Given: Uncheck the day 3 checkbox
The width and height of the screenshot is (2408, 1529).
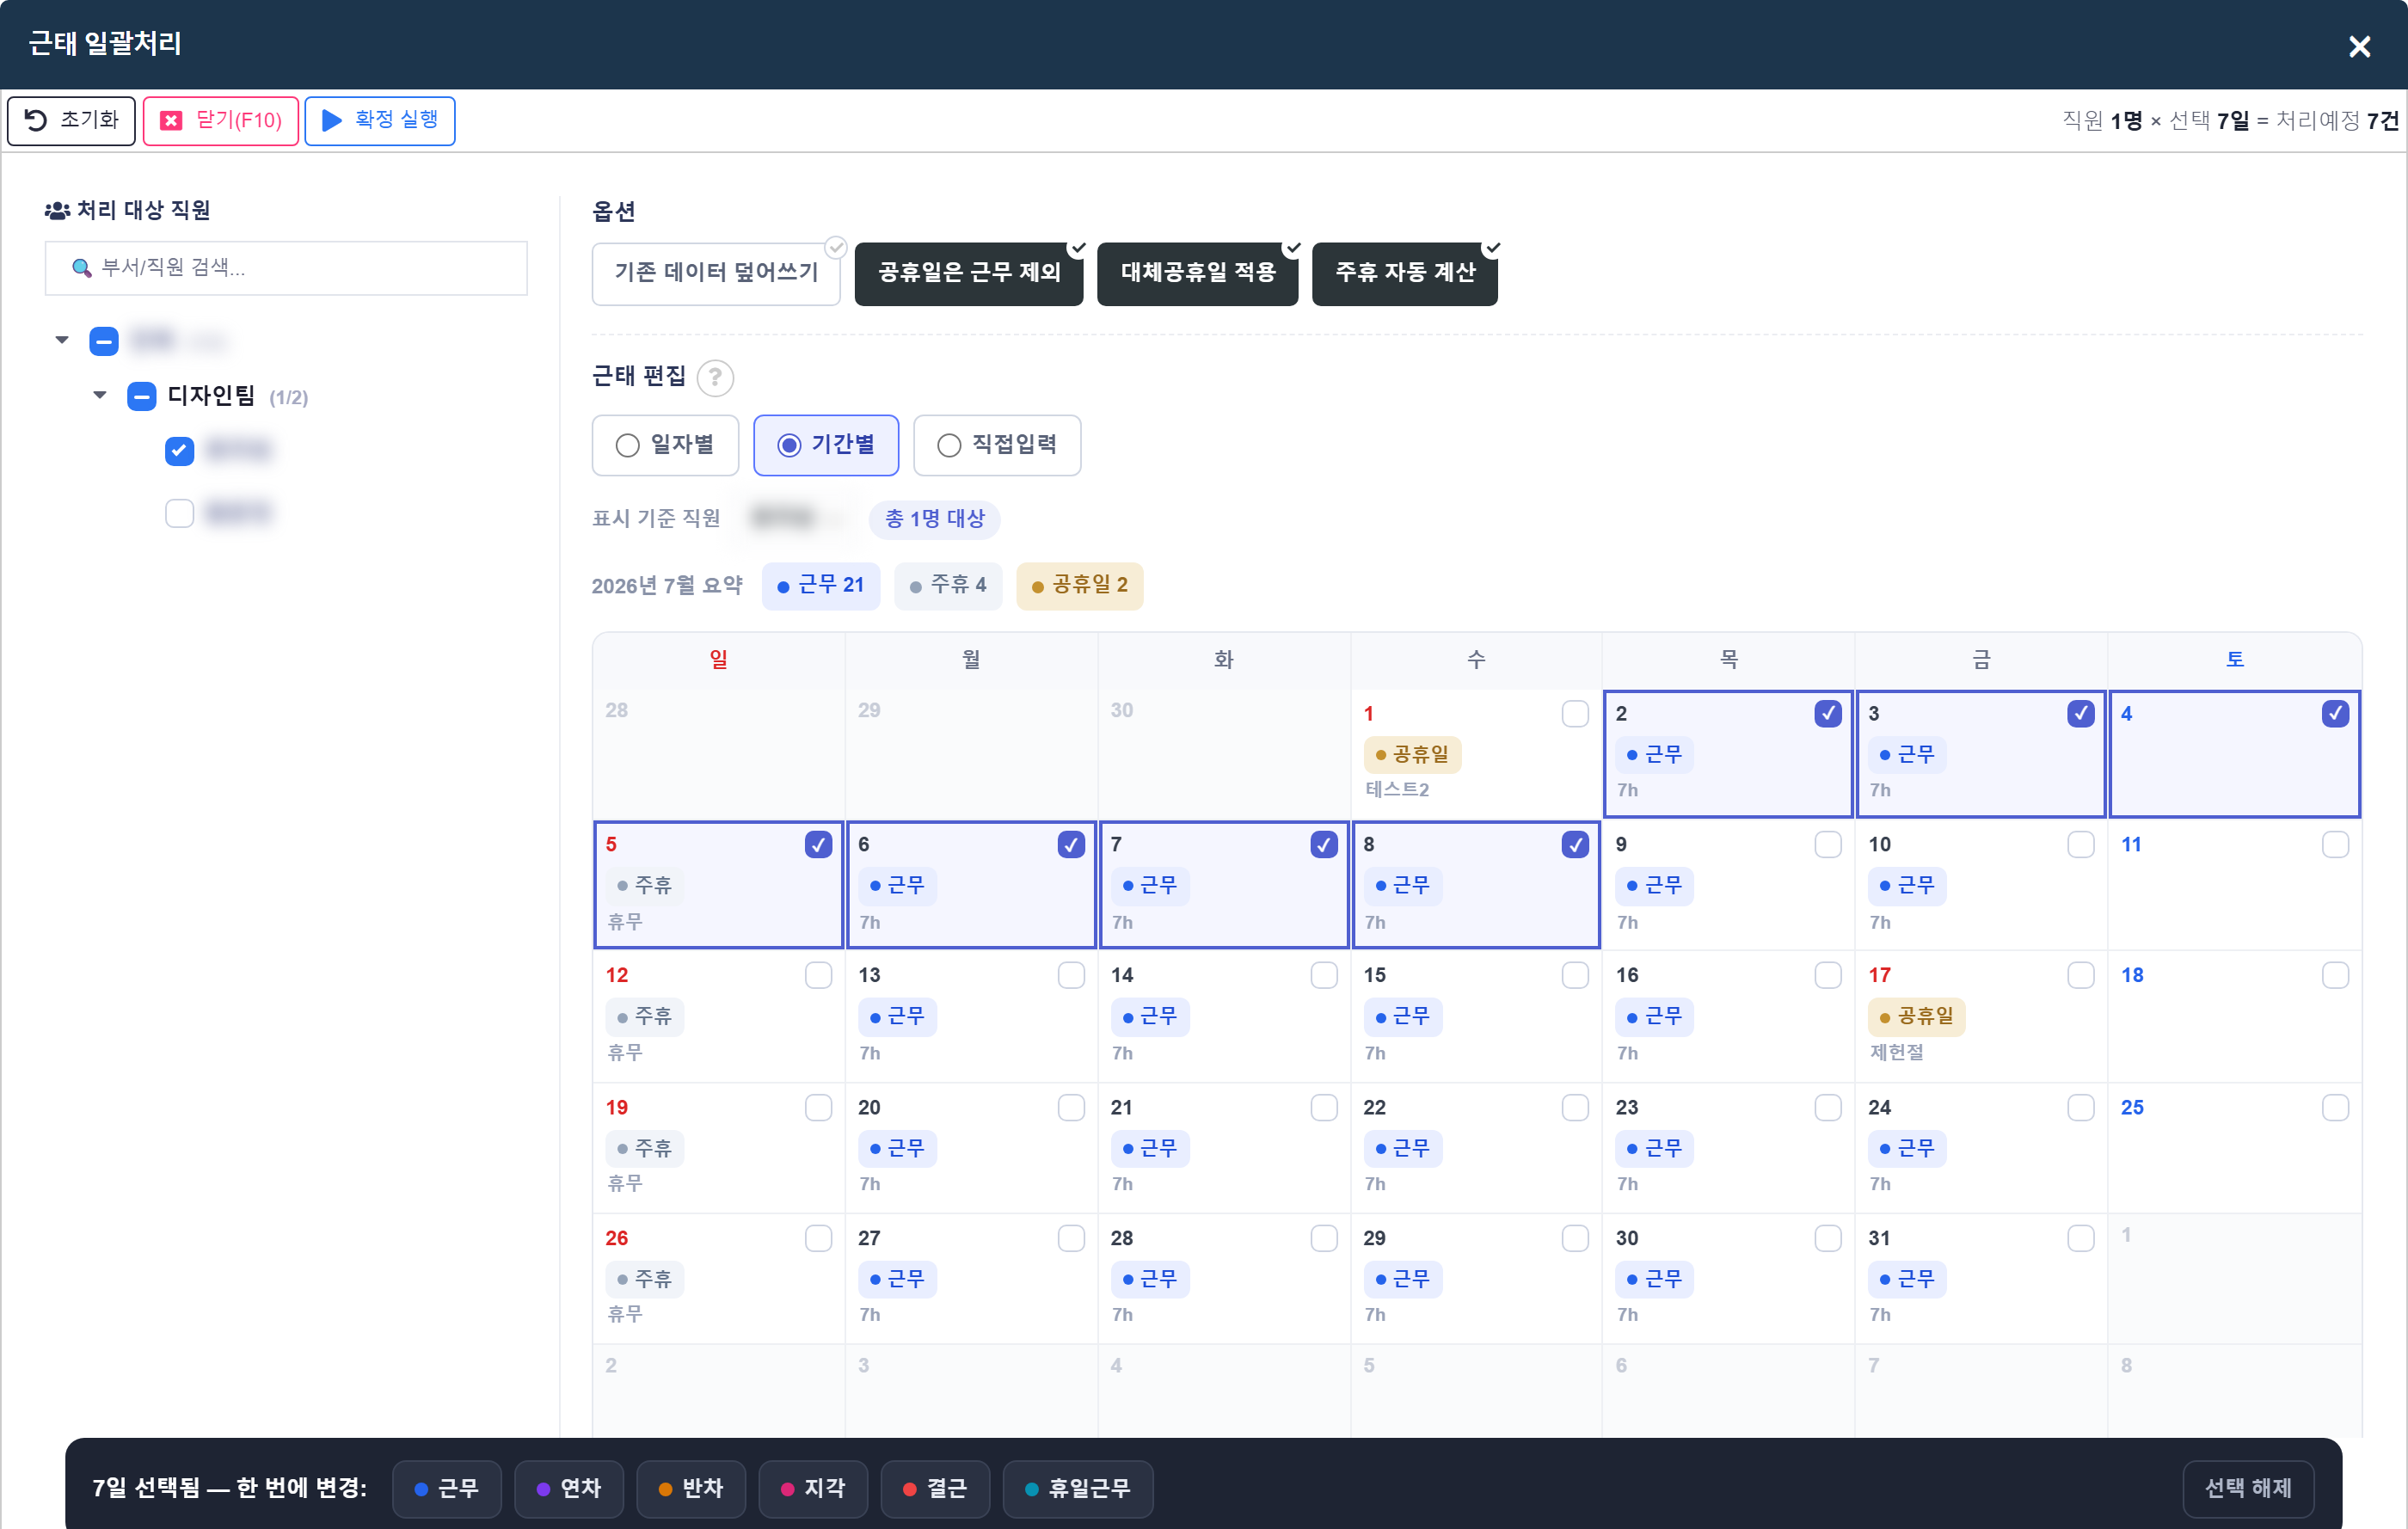Looking at the screenshot, I should point(2081,714).
